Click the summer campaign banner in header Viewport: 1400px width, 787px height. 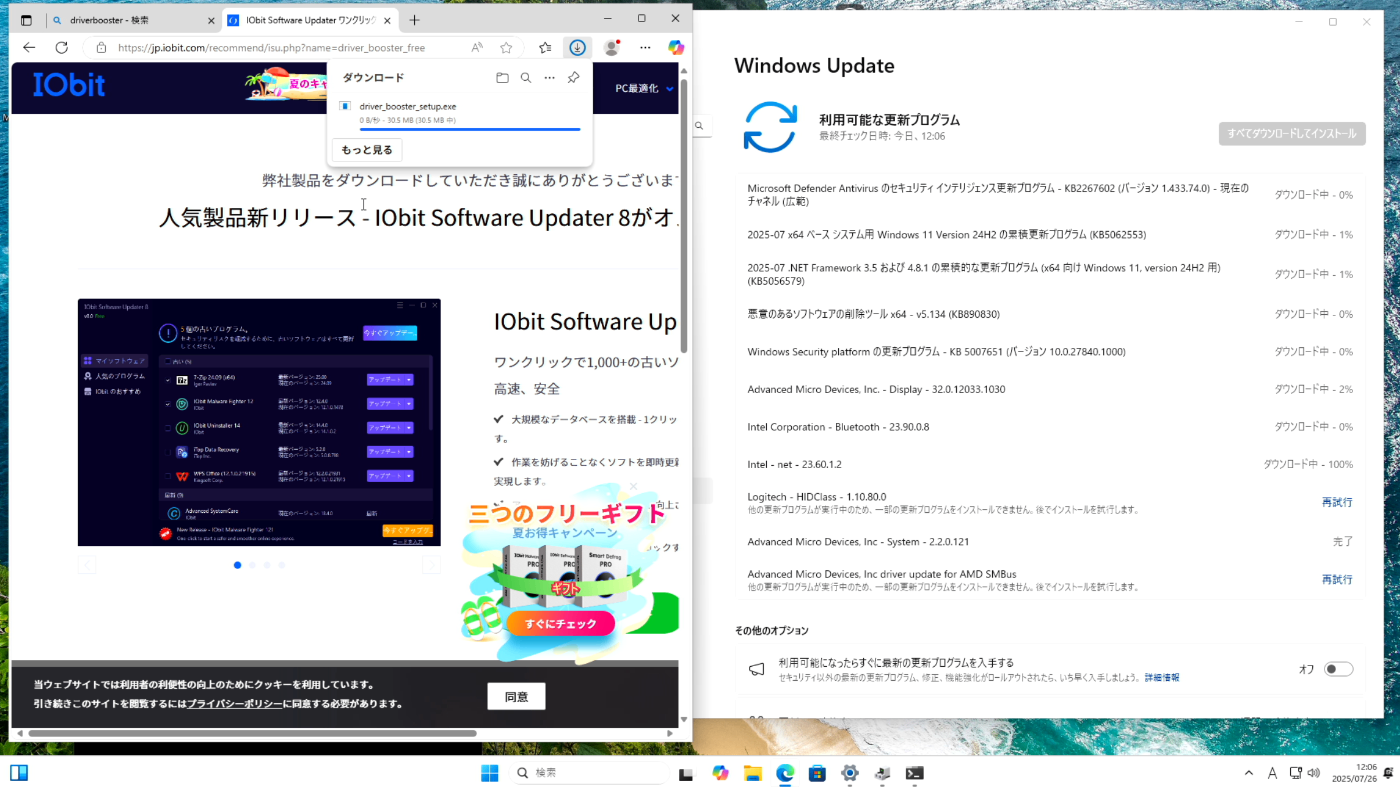click(288, 85)
